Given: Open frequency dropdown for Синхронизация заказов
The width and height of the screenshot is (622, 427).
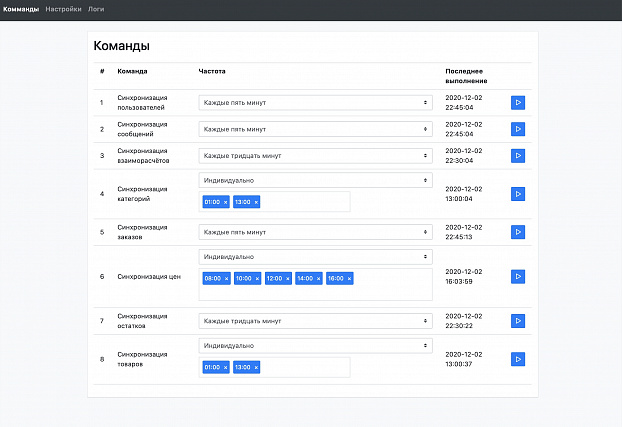Looking at the screenshot, I should click(x=315, y=232).
